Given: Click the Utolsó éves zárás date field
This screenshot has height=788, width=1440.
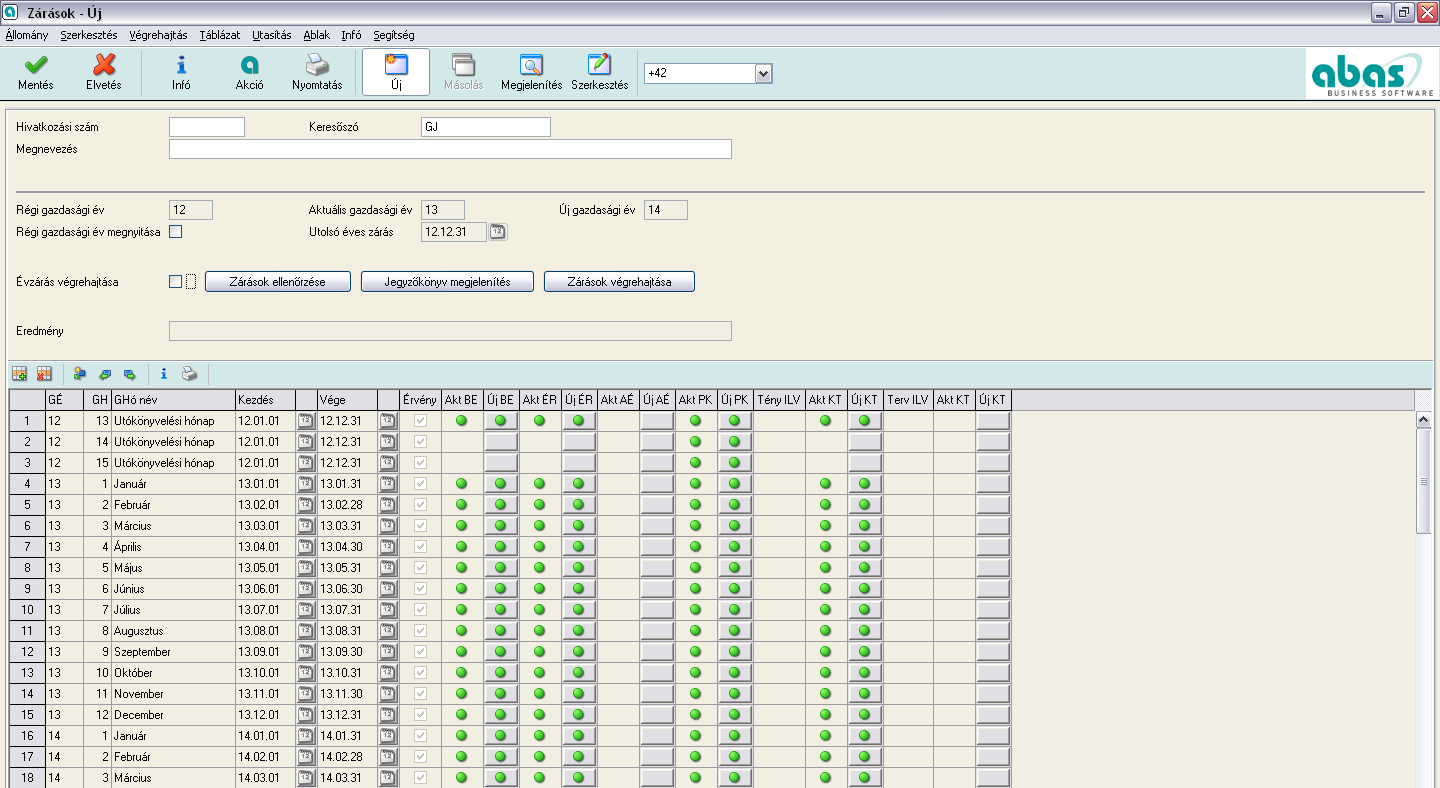Looking at the screenshot, I should click(454, 232).
